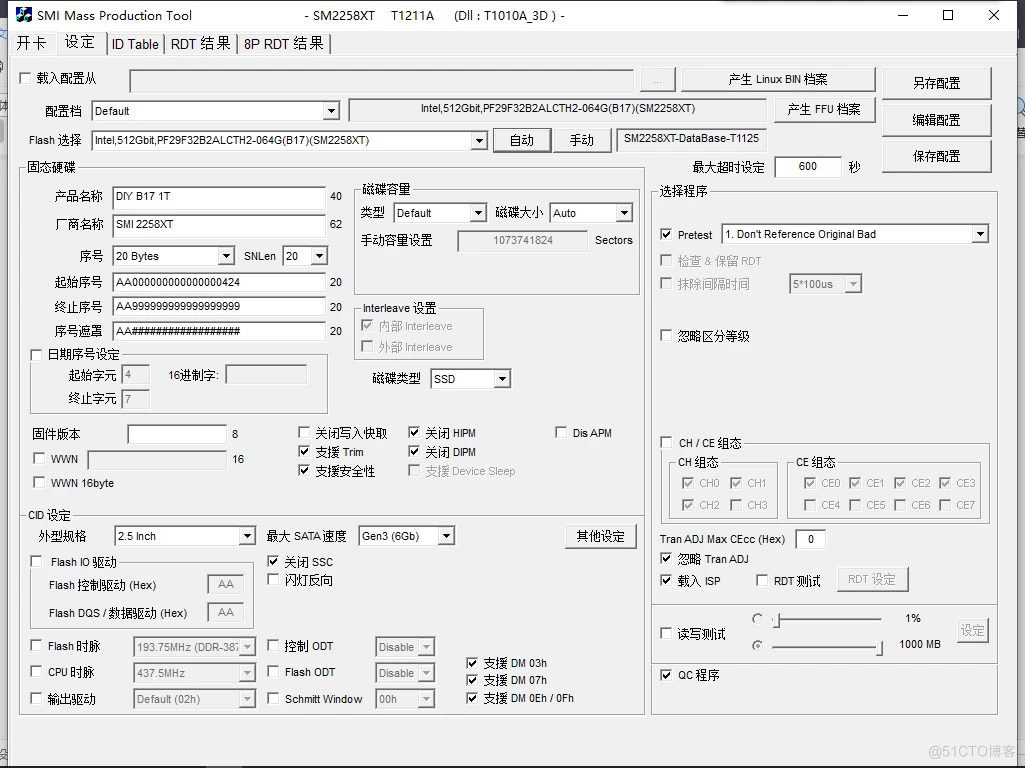The width and height of the screenshot is (1025, 768).
Task: Open the RDT 结果 tab
Action: (x=201, y=44)
